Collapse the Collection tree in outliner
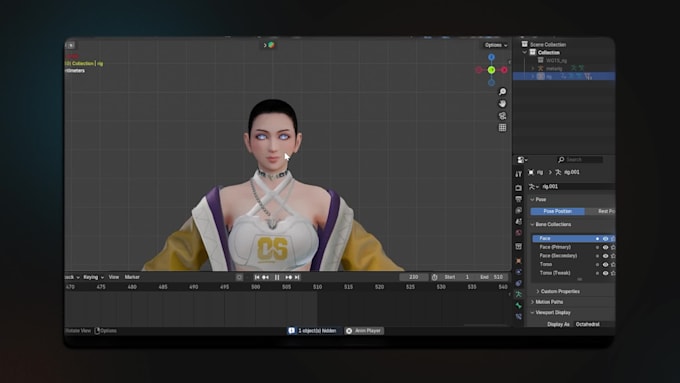This screenshot has height=383, width=680. click(525, 52)
